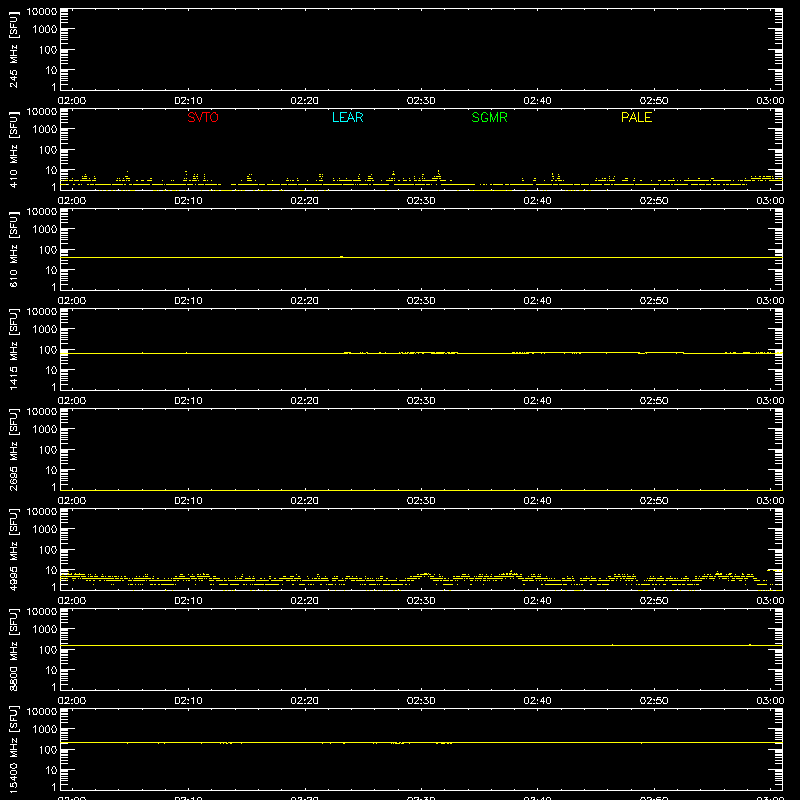Click the 02:30 time label below 245 MHz plot
Viewport: 800px width, 800px height.
point(421,101)
